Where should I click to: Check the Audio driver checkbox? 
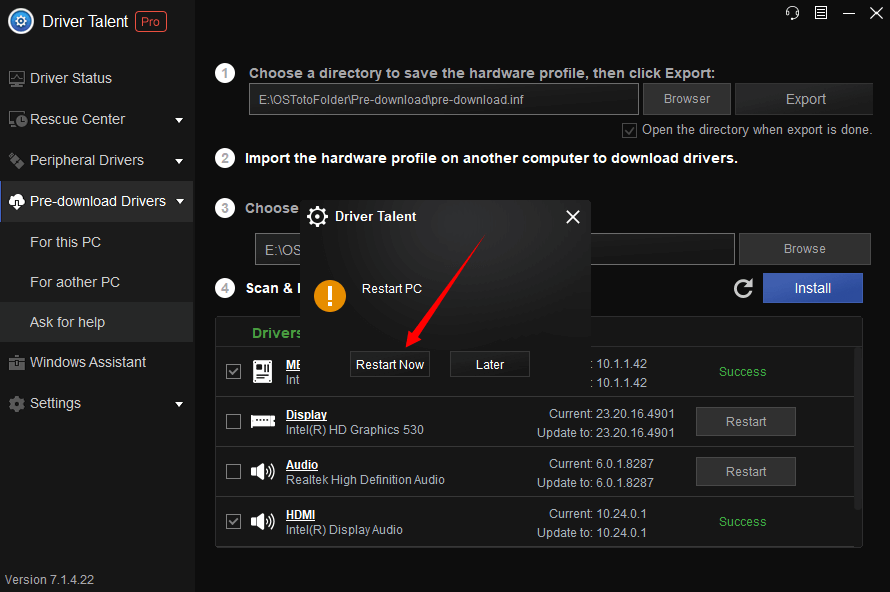(x=233, y=472)
